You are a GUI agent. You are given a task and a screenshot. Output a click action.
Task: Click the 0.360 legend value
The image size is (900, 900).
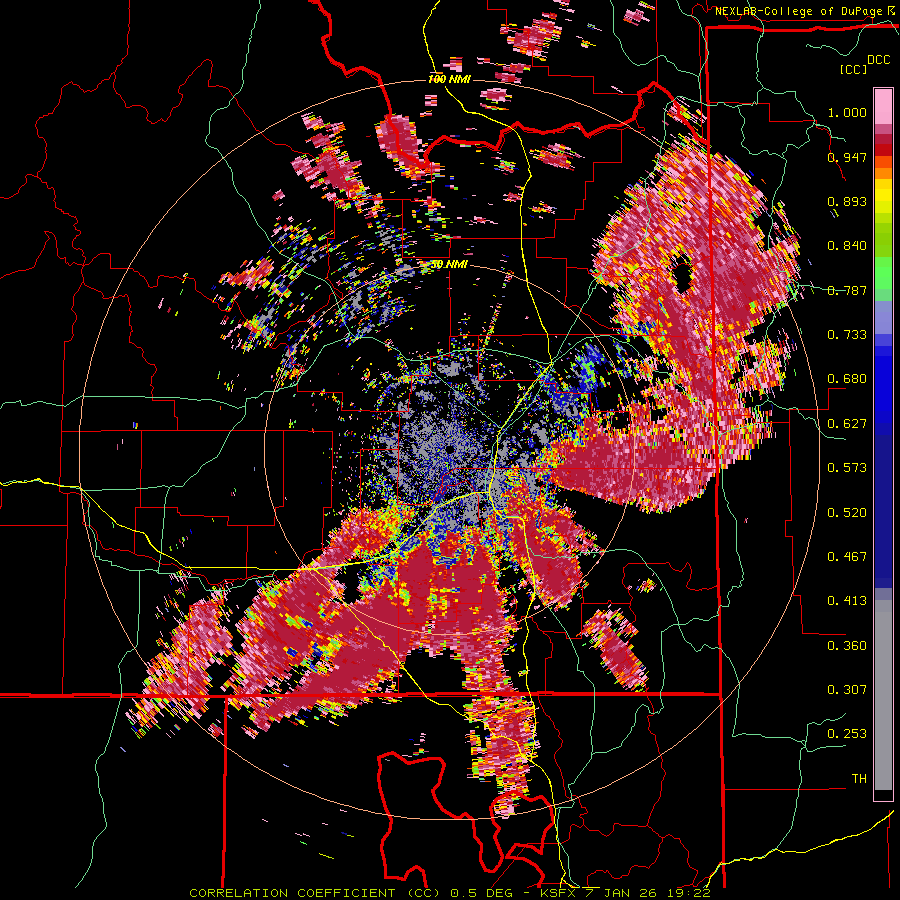[x=847, y=646]
